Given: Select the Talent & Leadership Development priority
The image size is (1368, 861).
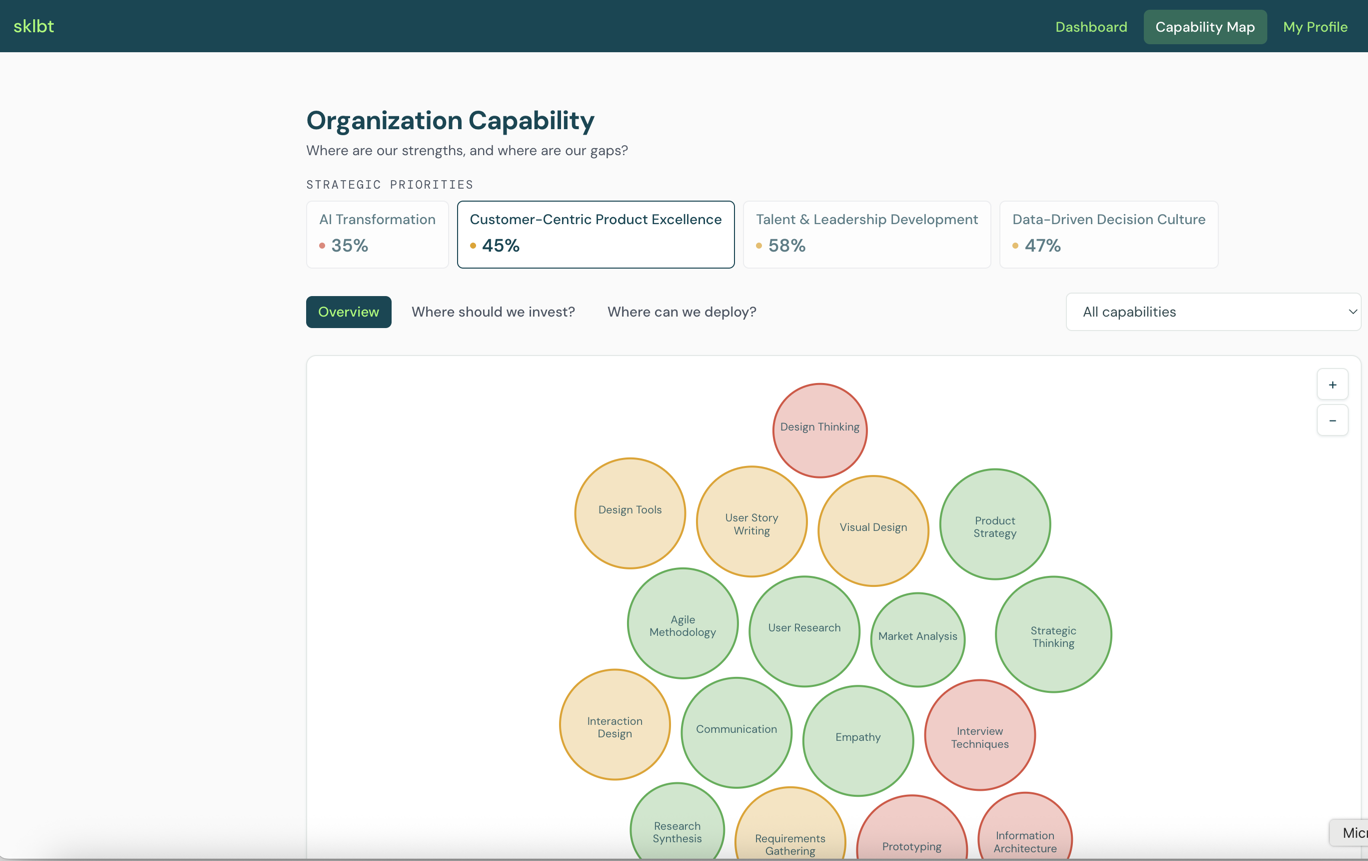Looking at the screenshot, I should tap(866, 234).
